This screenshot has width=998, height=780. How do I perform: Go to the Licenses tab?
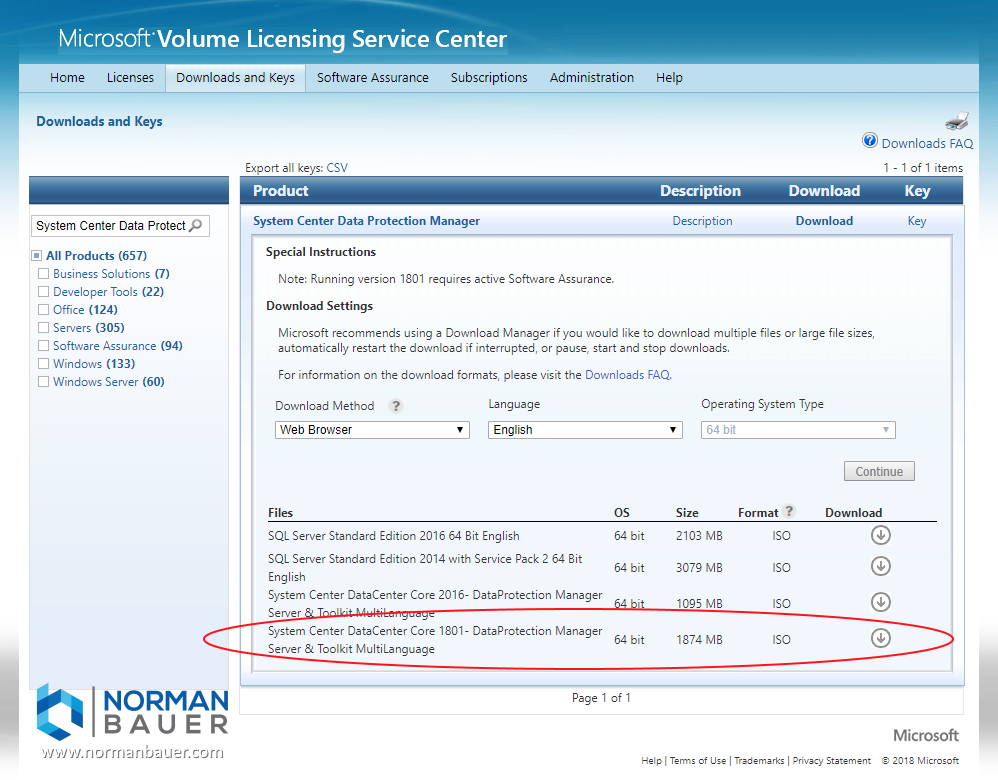pos(130,78)
